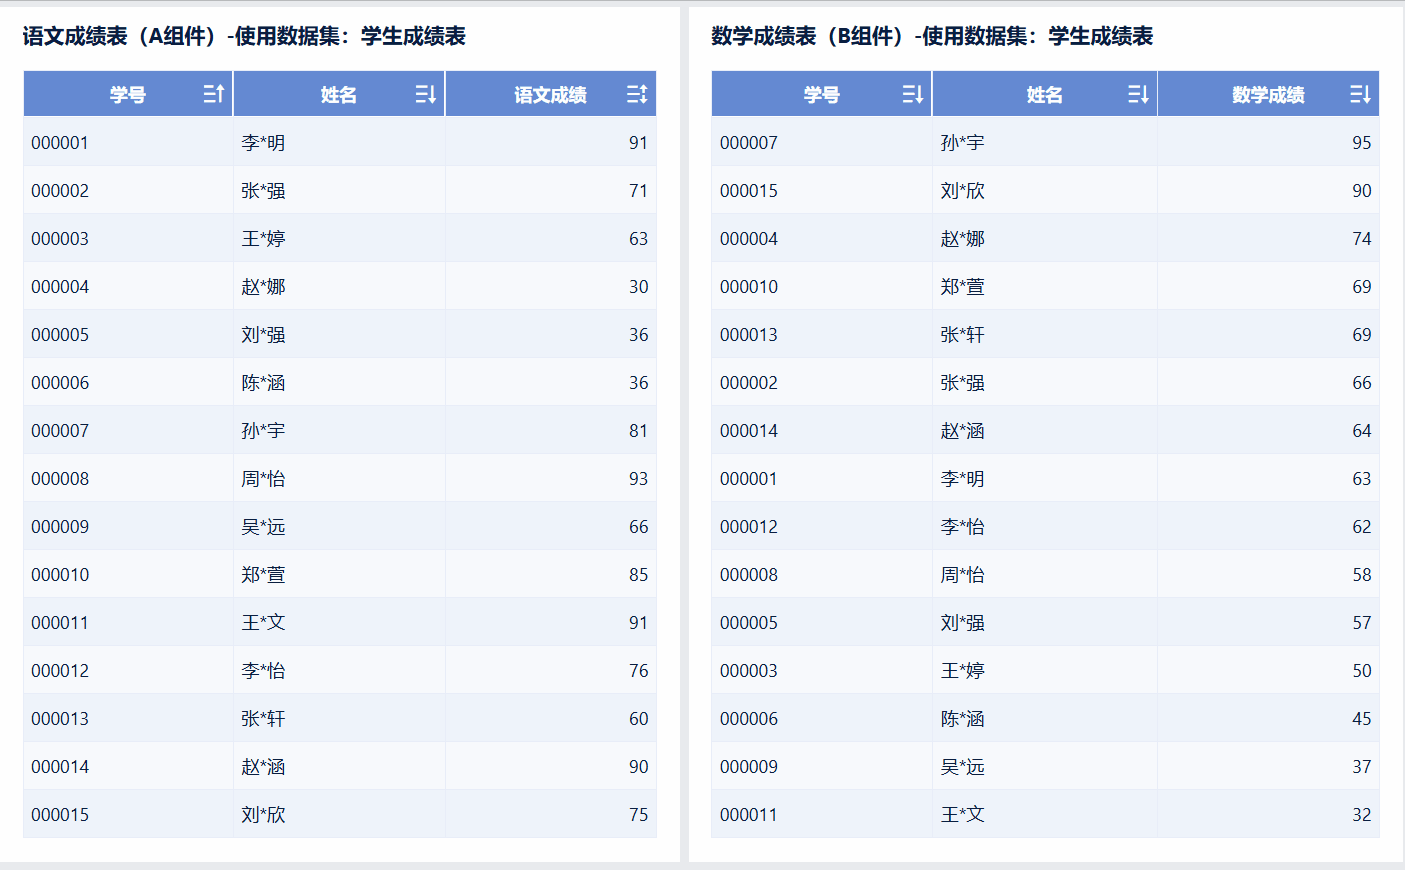
Task: Select cell 000009 in 数学成绩表
Action: tap(821, 767)
